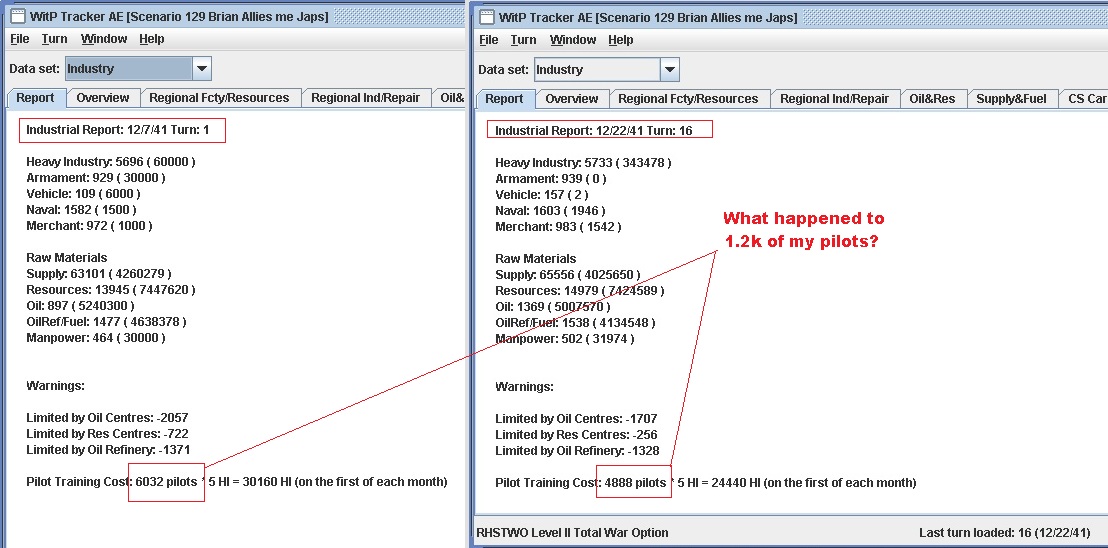Select Report tab in right window
This screenshot has width=1108, height=548.
(x=504, y=98)
